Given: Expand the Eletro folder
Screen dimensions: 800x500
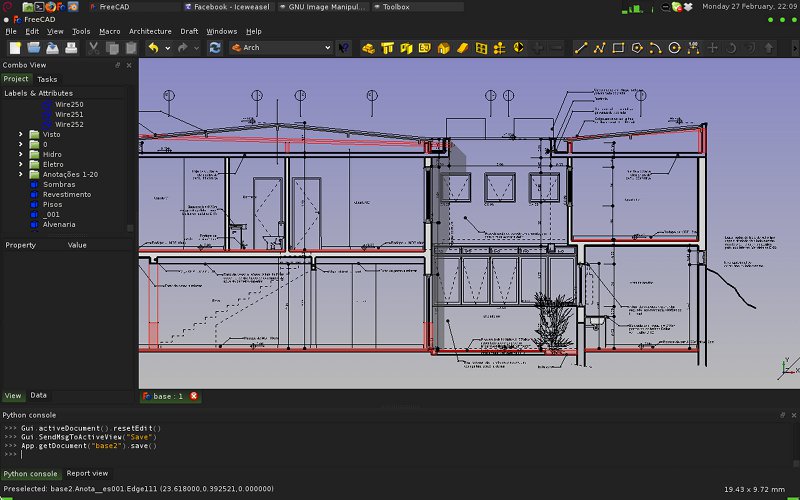Looking at the screenshot, I should (20, 164).
